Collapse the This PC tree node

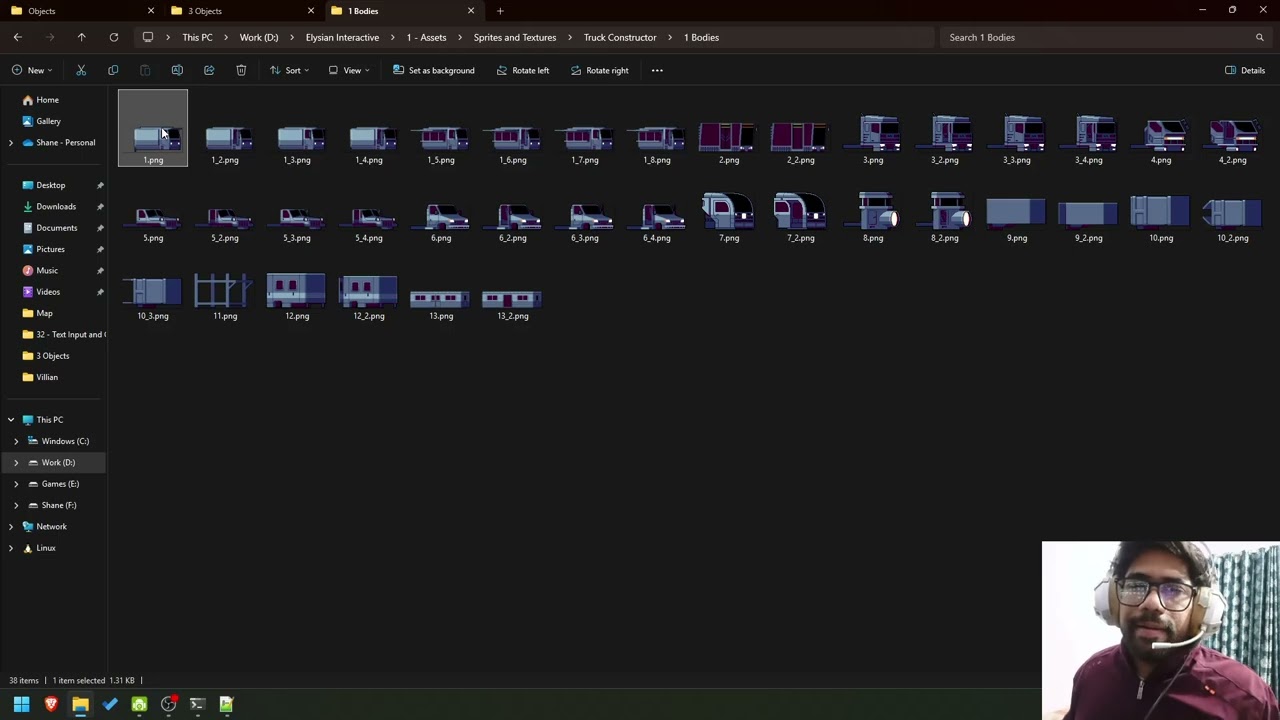[11, 420]
